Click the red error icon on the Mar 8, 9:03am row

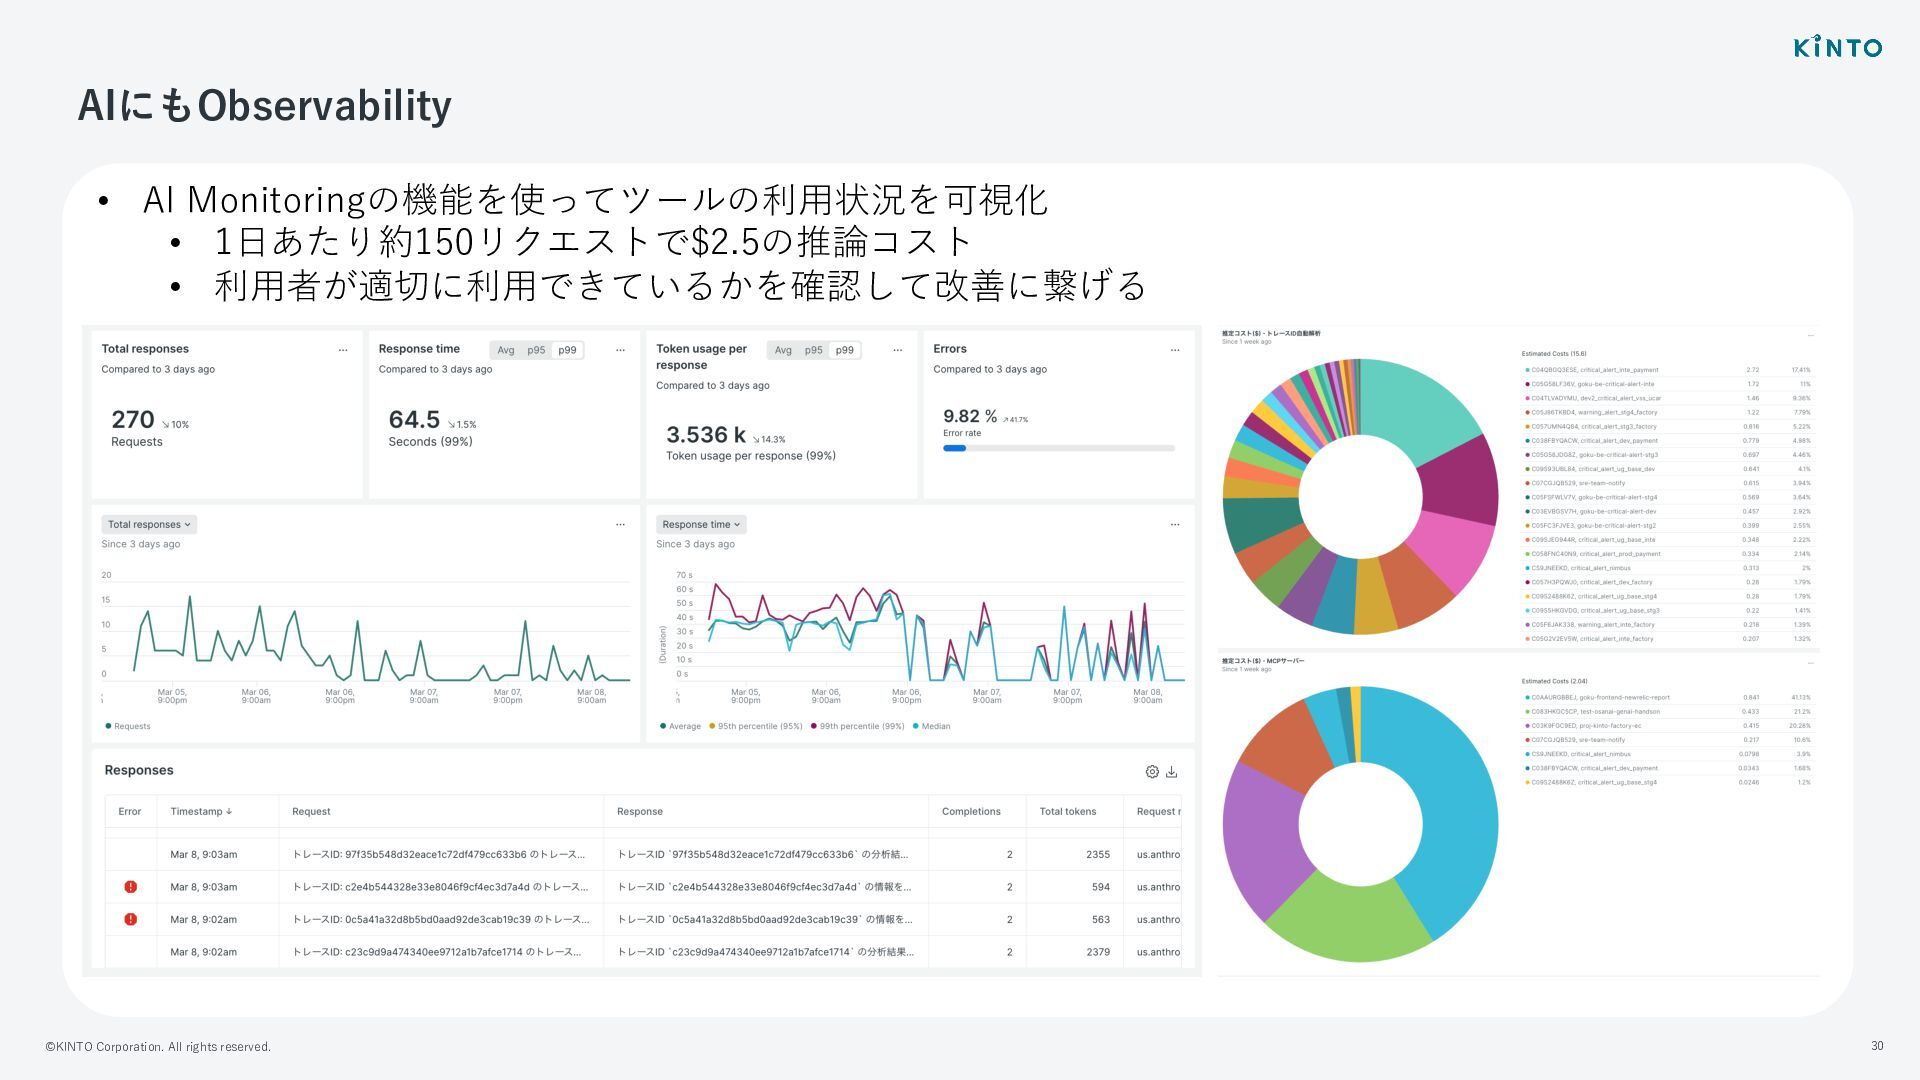130,887
